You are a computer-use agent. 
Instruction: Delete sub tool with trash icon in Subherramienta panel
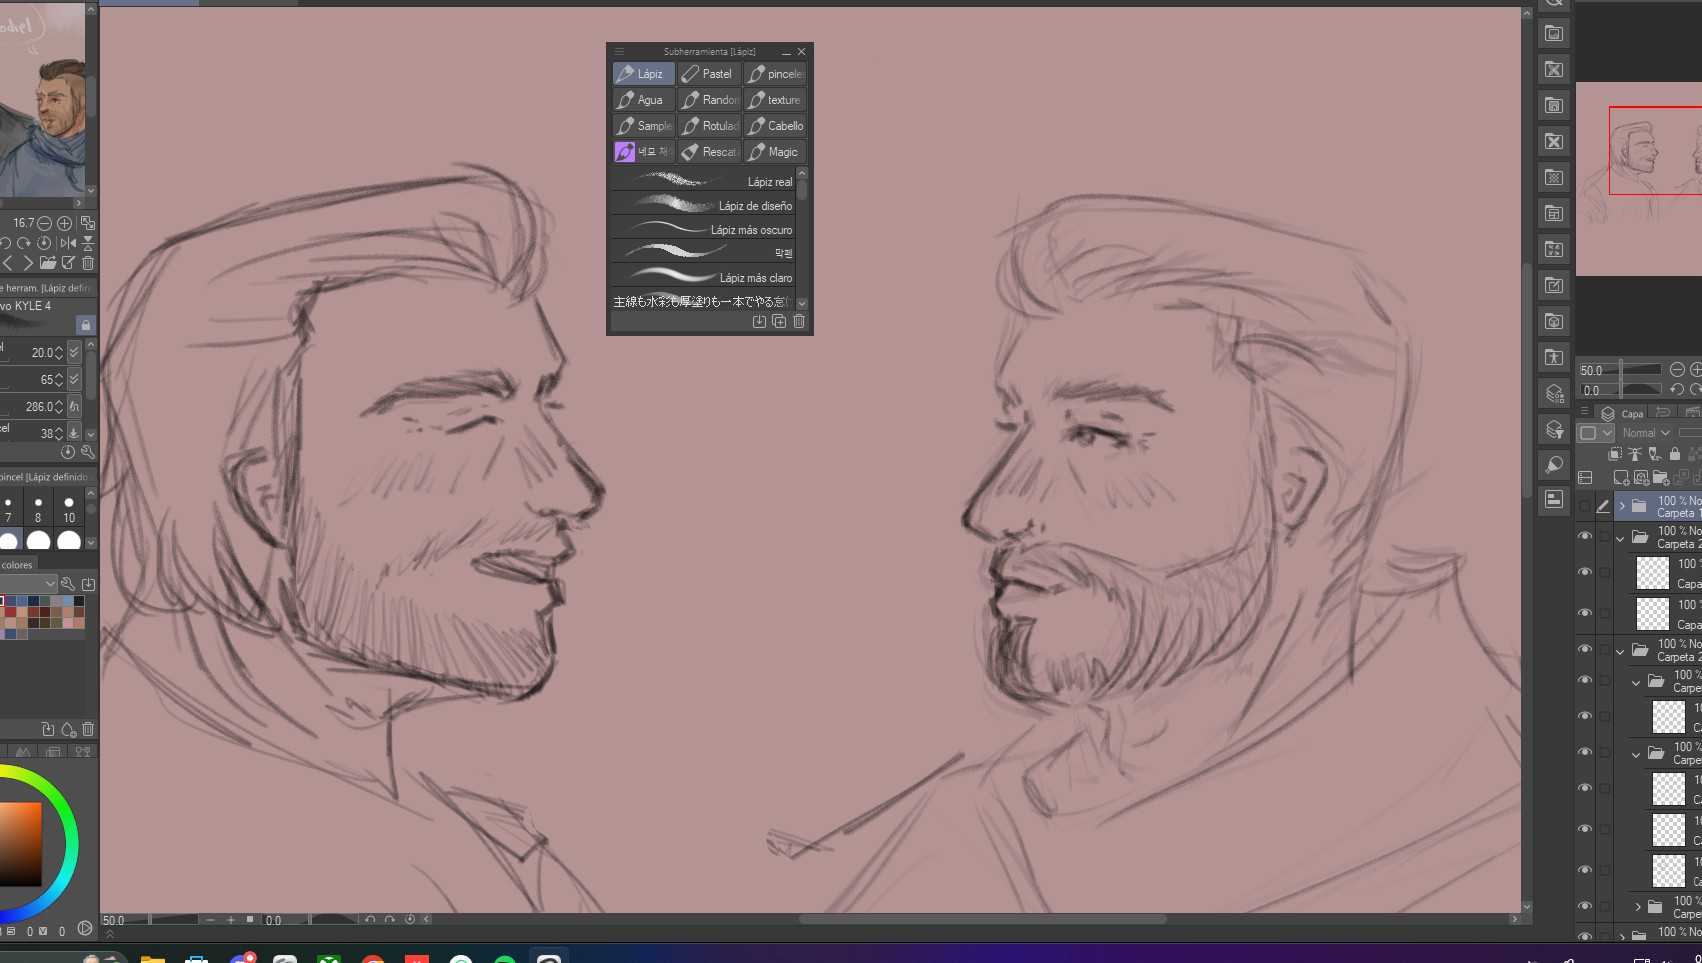799,321
